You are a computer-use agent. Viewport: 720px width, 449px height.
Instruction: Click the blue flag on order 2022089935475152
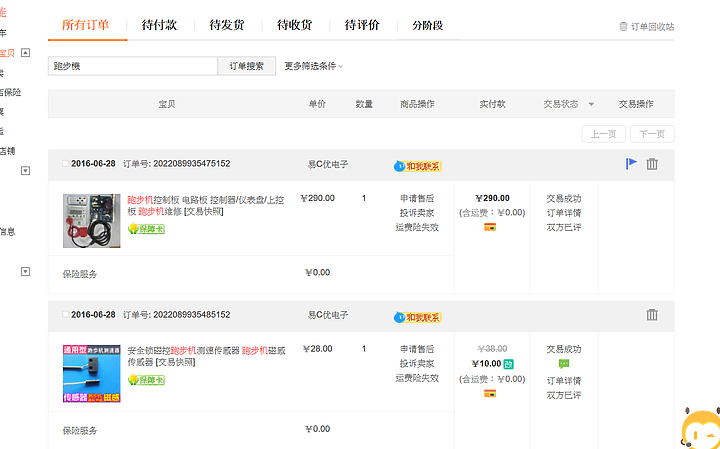click(631, 163)
